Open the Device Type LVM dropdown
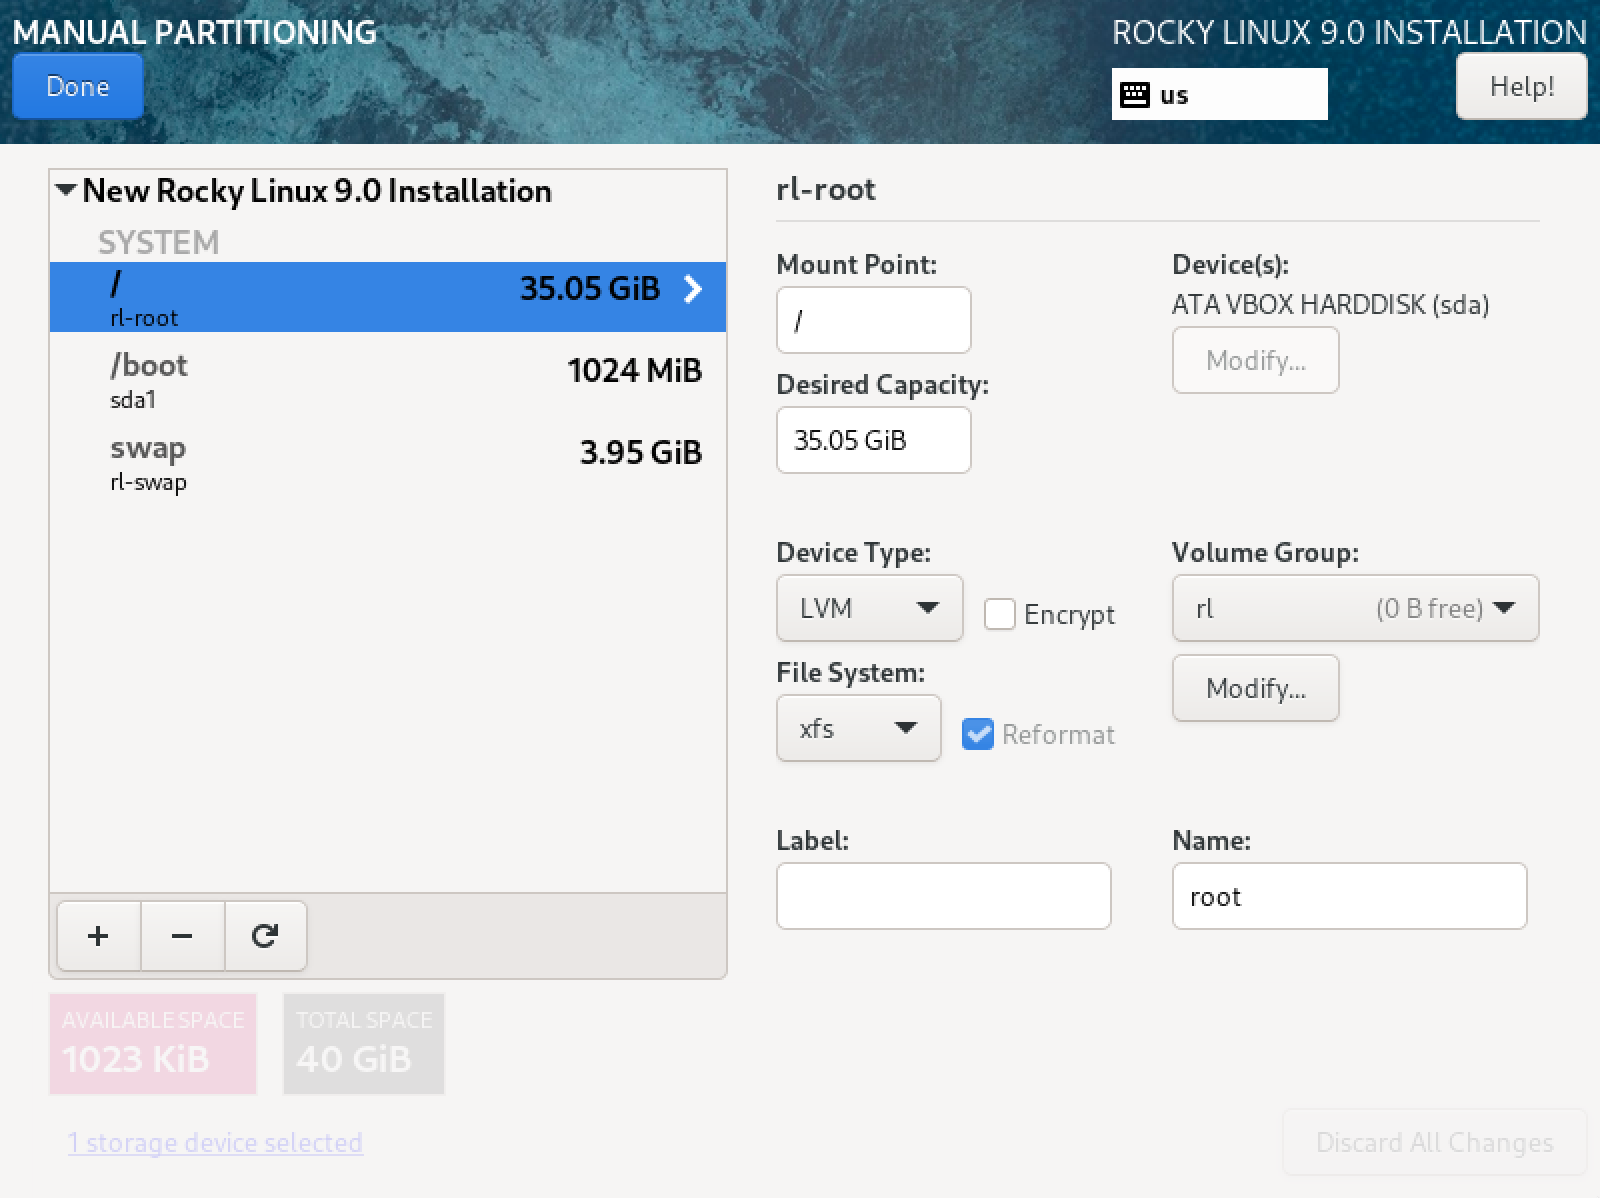The image size is (1600, 1198). click(x=869, y=608)
